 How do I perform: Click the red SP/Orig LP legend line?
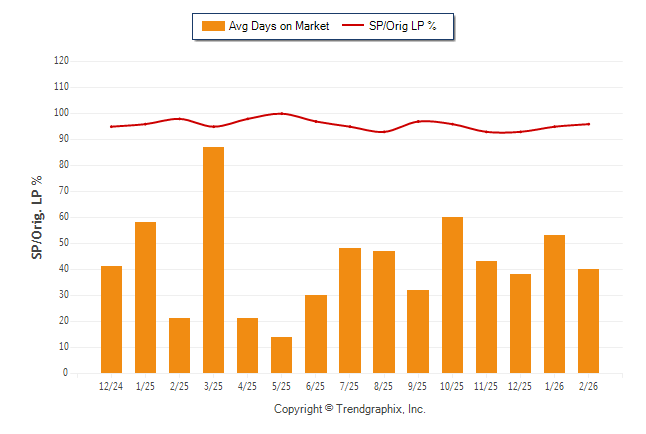(352, 26)
